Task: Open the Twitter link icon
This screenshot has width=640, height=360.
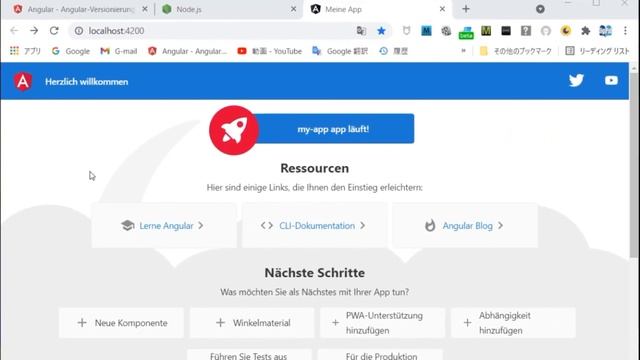Action: (576, 80)
